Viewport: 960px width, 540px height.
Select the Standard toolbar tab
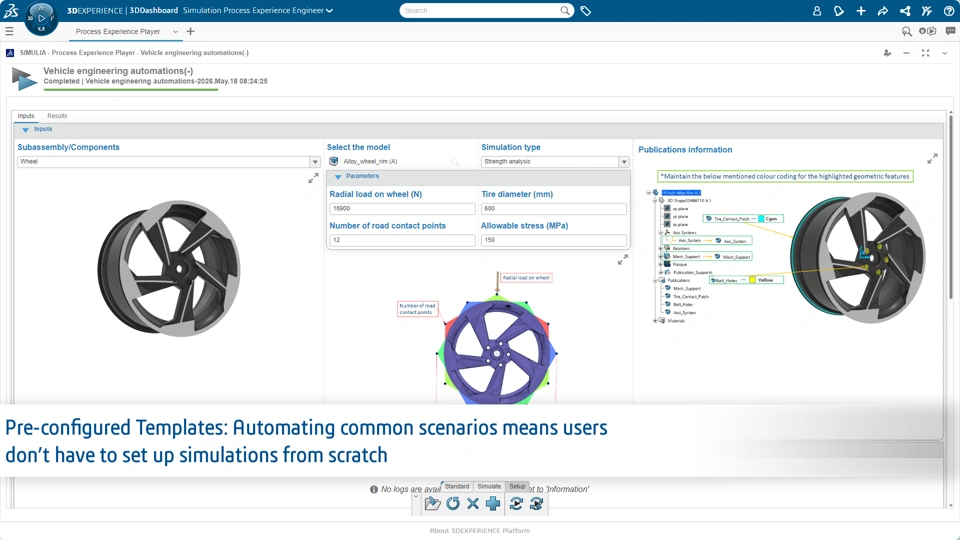click(457, 486)
